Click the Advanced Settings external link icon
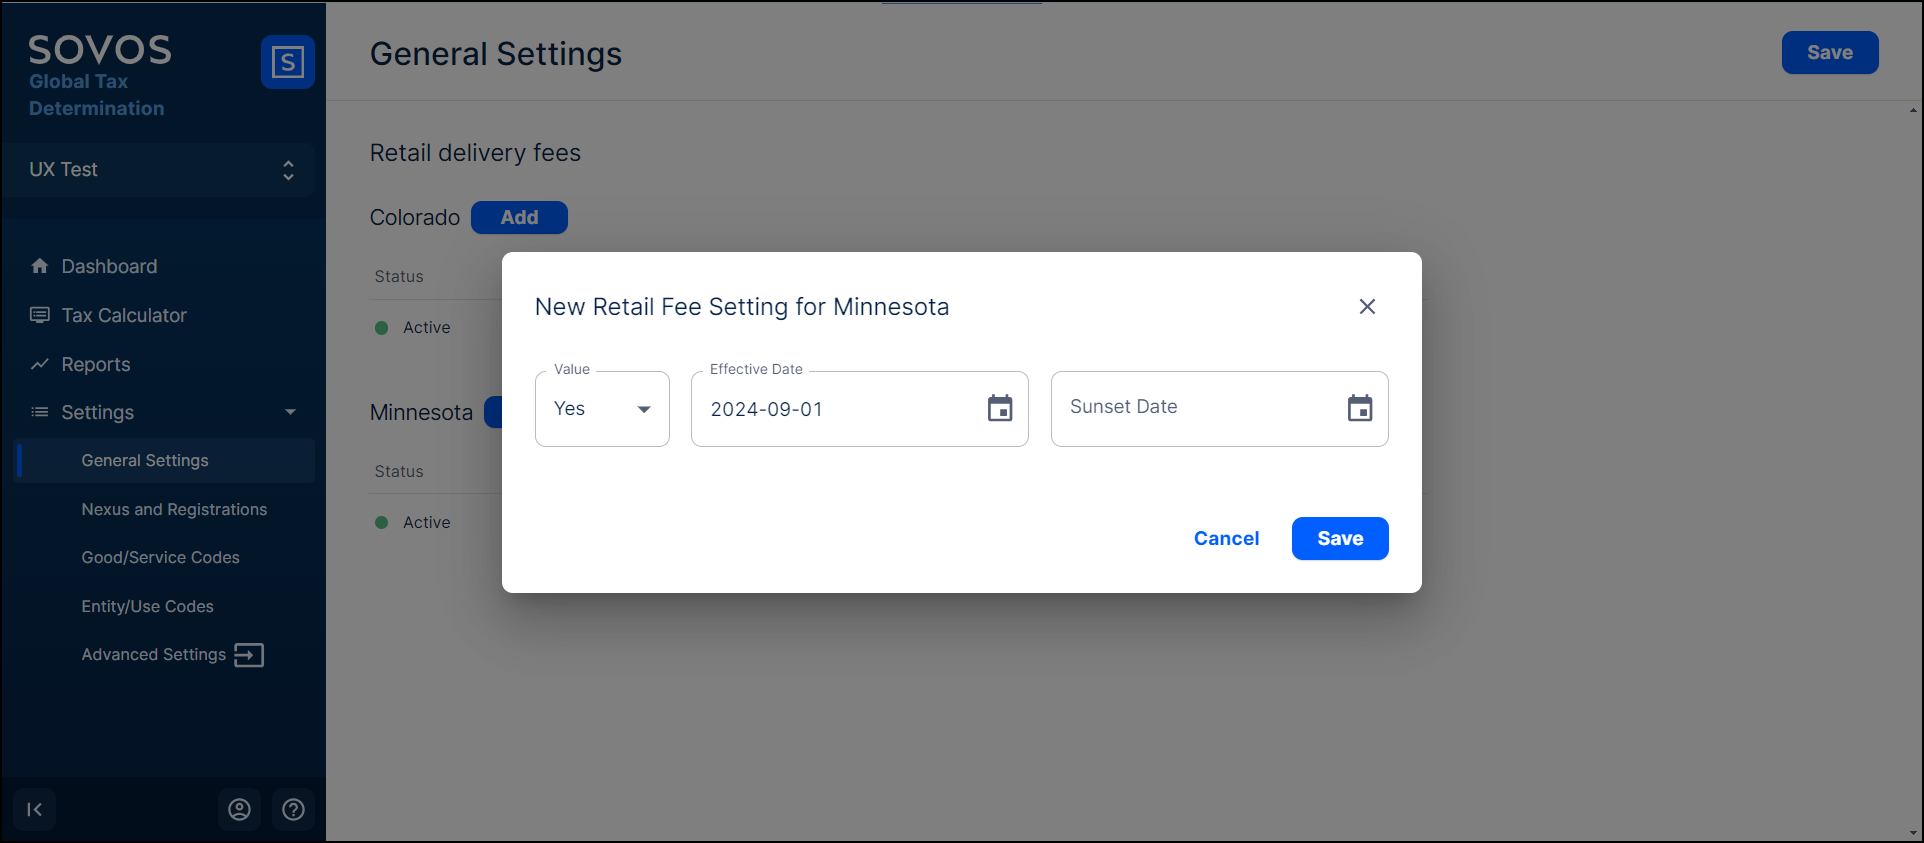The height and width of the screenshot is (843, 1924). coord(249,655)
